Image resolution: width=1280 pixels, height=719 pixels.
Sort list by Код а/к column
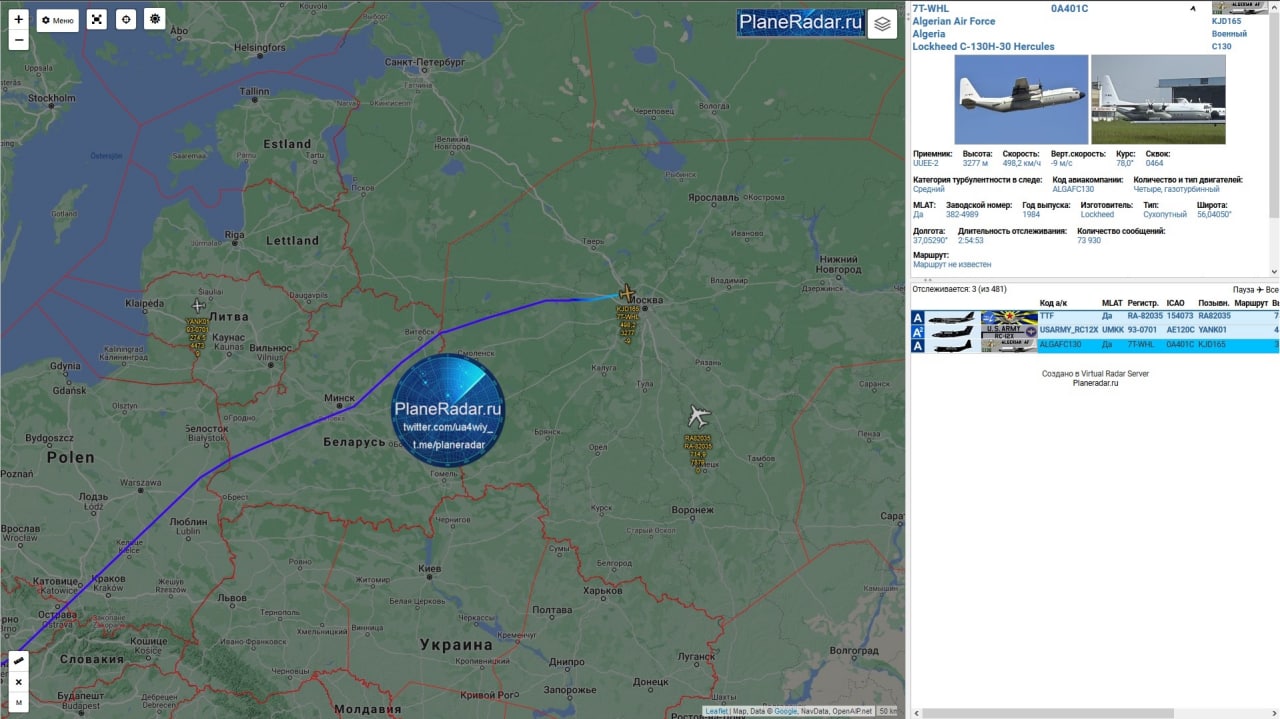pos(1053,303)
